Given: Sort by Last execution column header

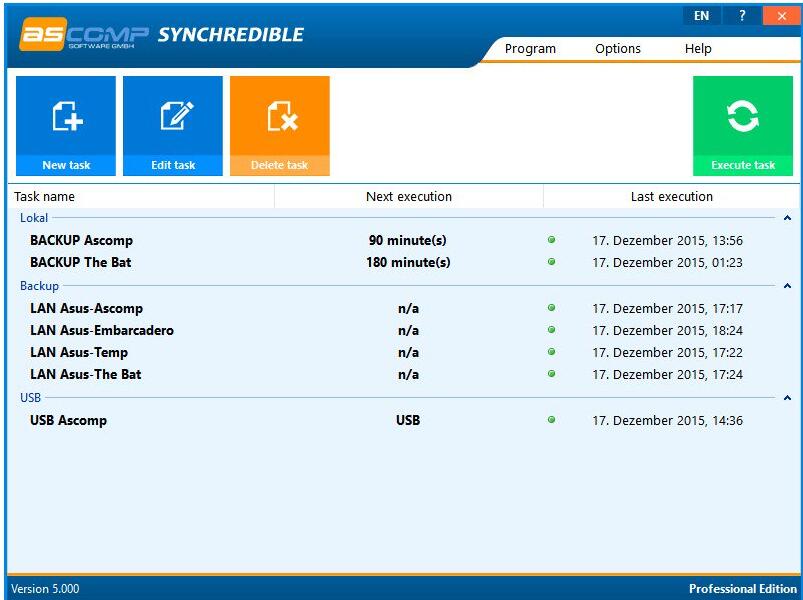Looking at the screenshot, I should coord(671,197).
